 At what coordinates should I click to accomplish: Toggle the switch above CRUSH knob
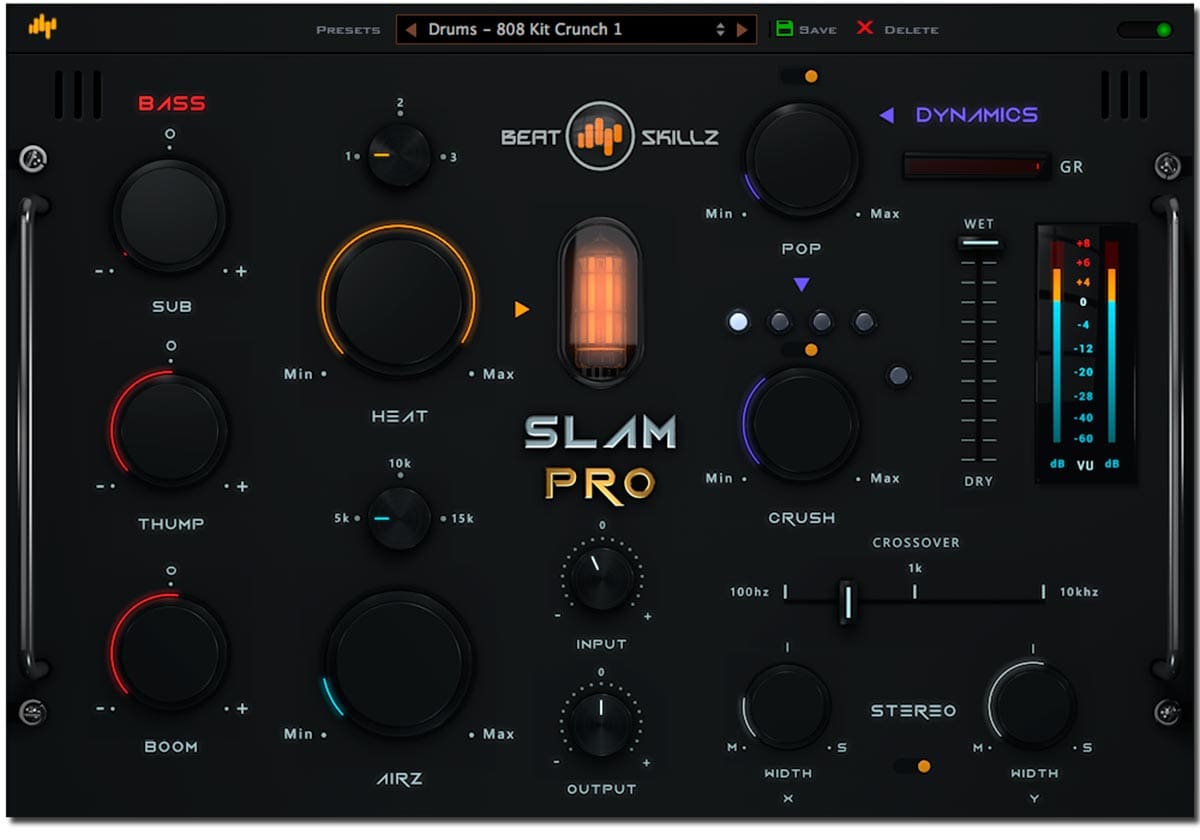(800, 350)
